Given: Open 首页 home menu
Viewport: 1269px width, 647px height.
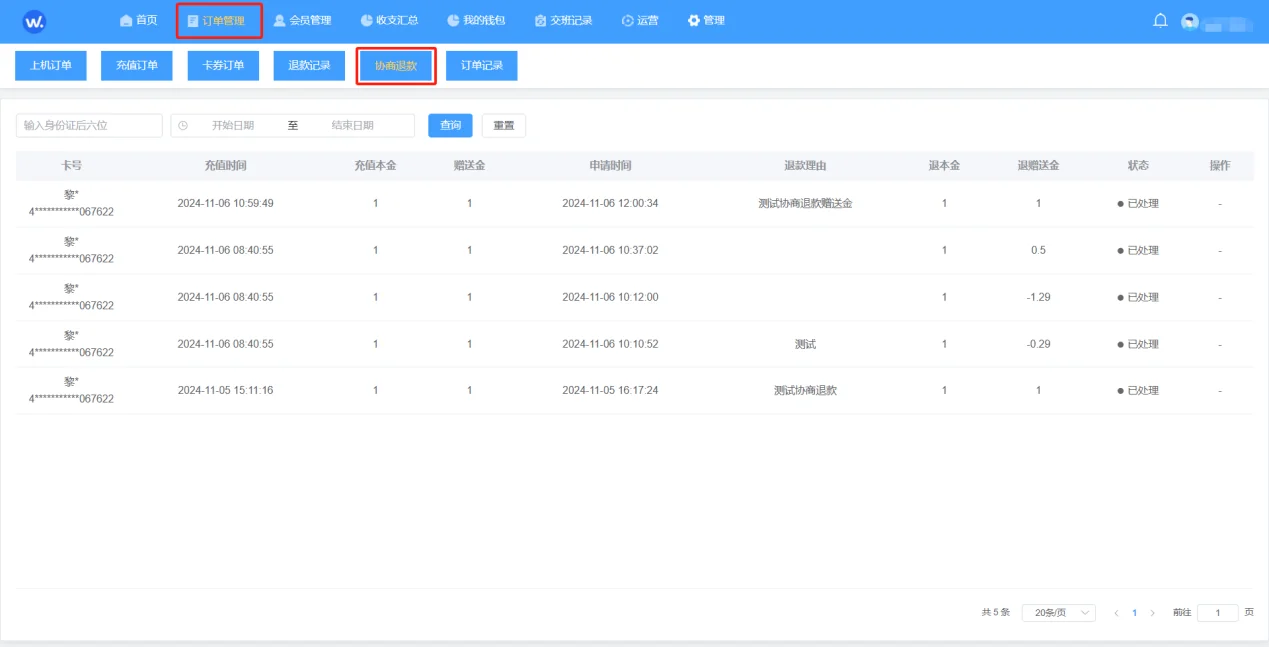Looking at the screenshot, I should pyautogui.click(x=138, y=21).
